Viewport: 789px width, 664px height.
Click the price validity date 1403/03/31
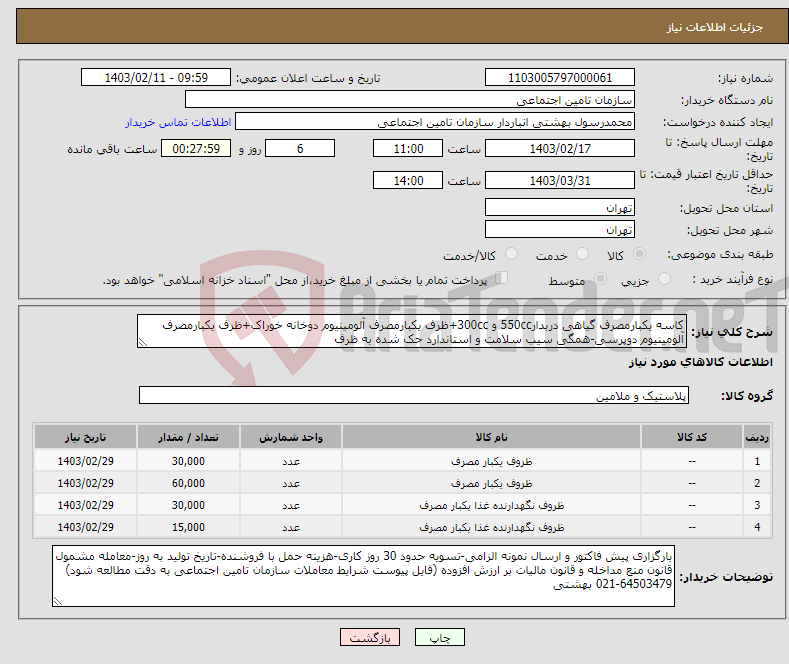pos(560,180)
